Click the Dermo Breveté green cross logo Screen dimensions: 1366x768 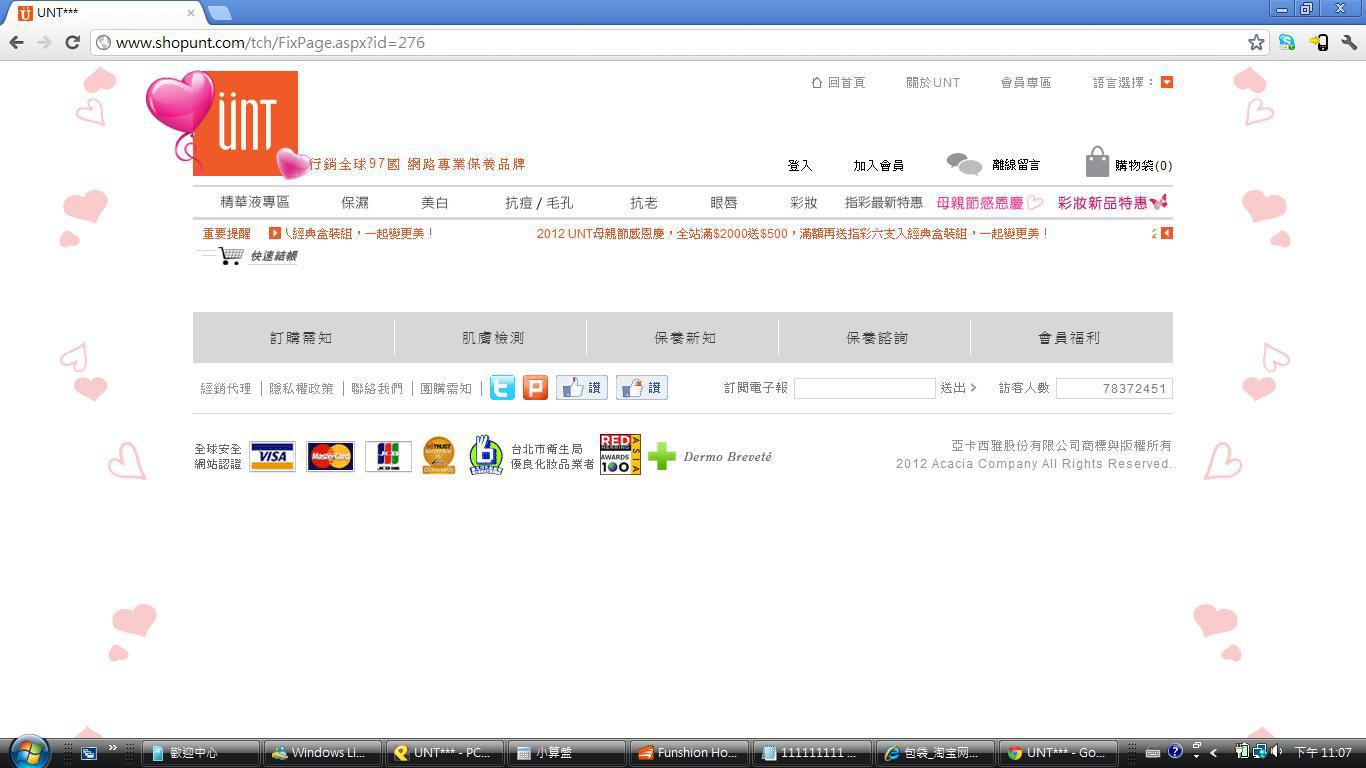click(x=661, y=456)
